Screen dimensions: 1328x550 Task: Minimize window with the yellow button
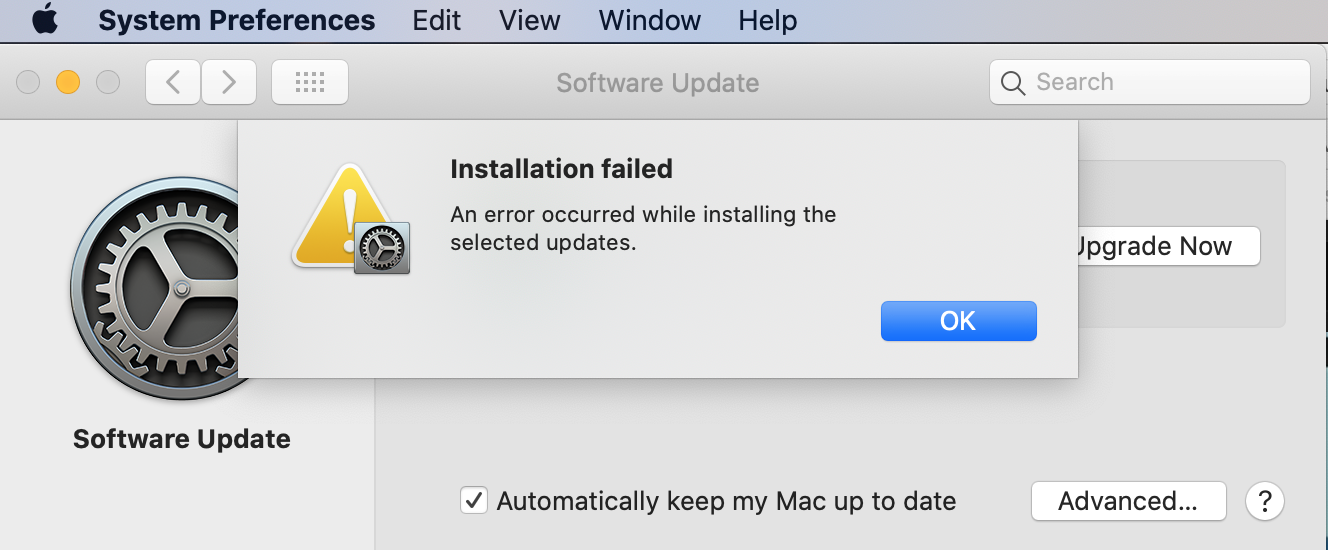[x=68, y=82]
